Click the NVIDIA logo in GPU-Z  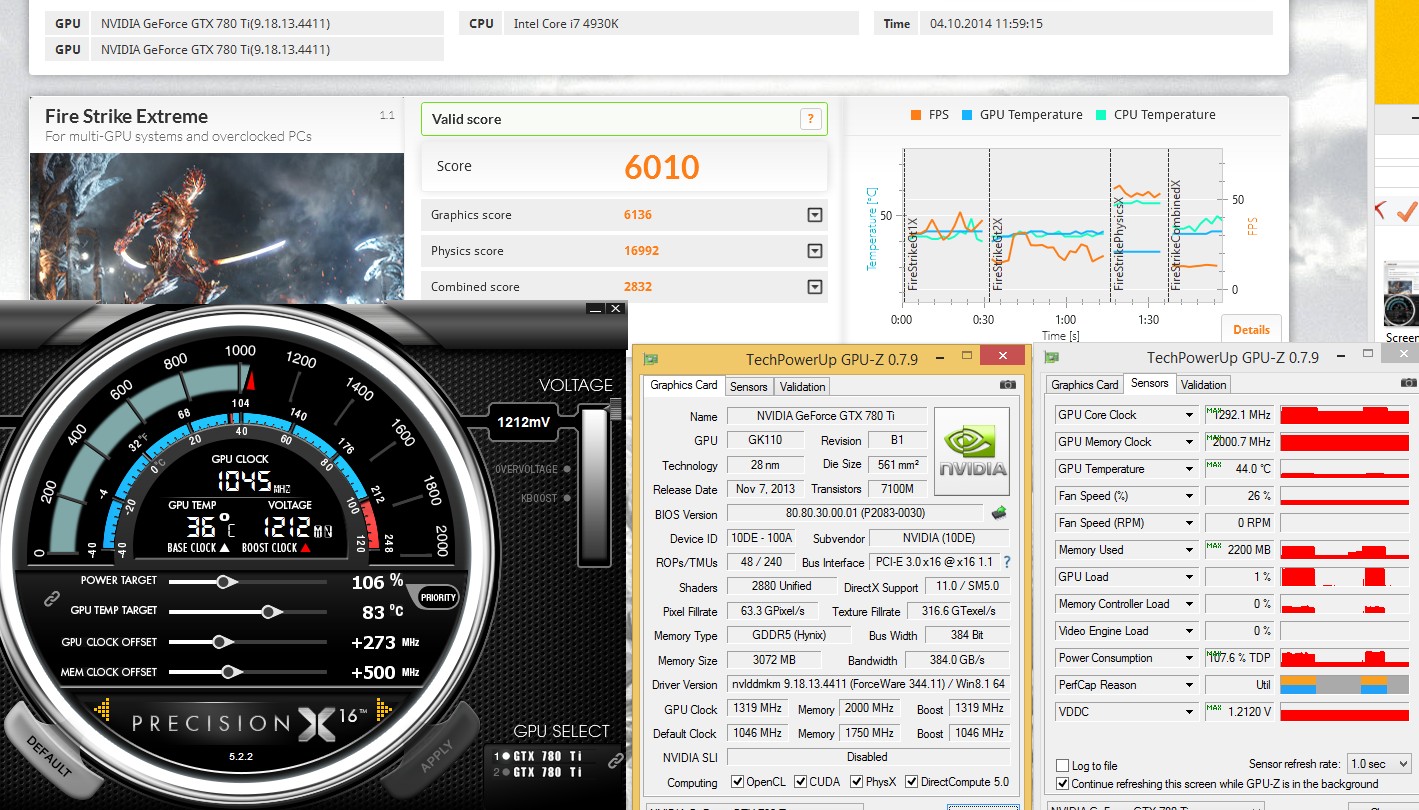click(x=972, y=451)
